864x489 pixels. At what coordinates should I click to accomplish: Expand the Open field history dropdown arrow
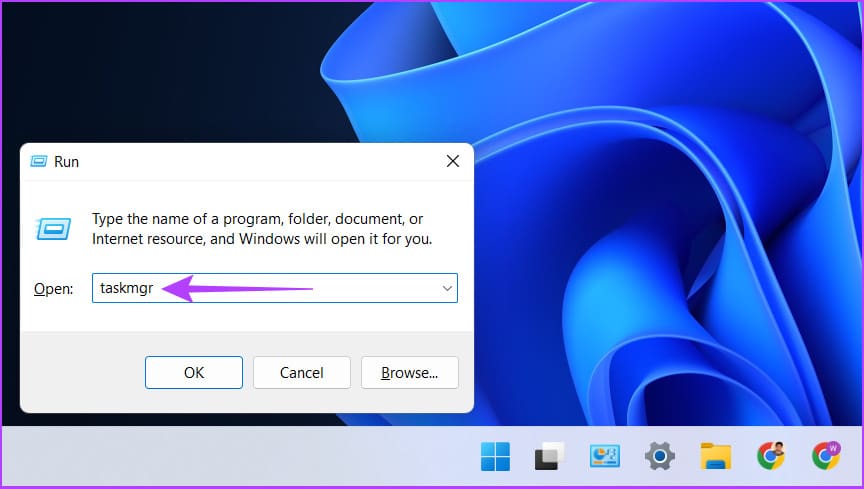[447, 288]
